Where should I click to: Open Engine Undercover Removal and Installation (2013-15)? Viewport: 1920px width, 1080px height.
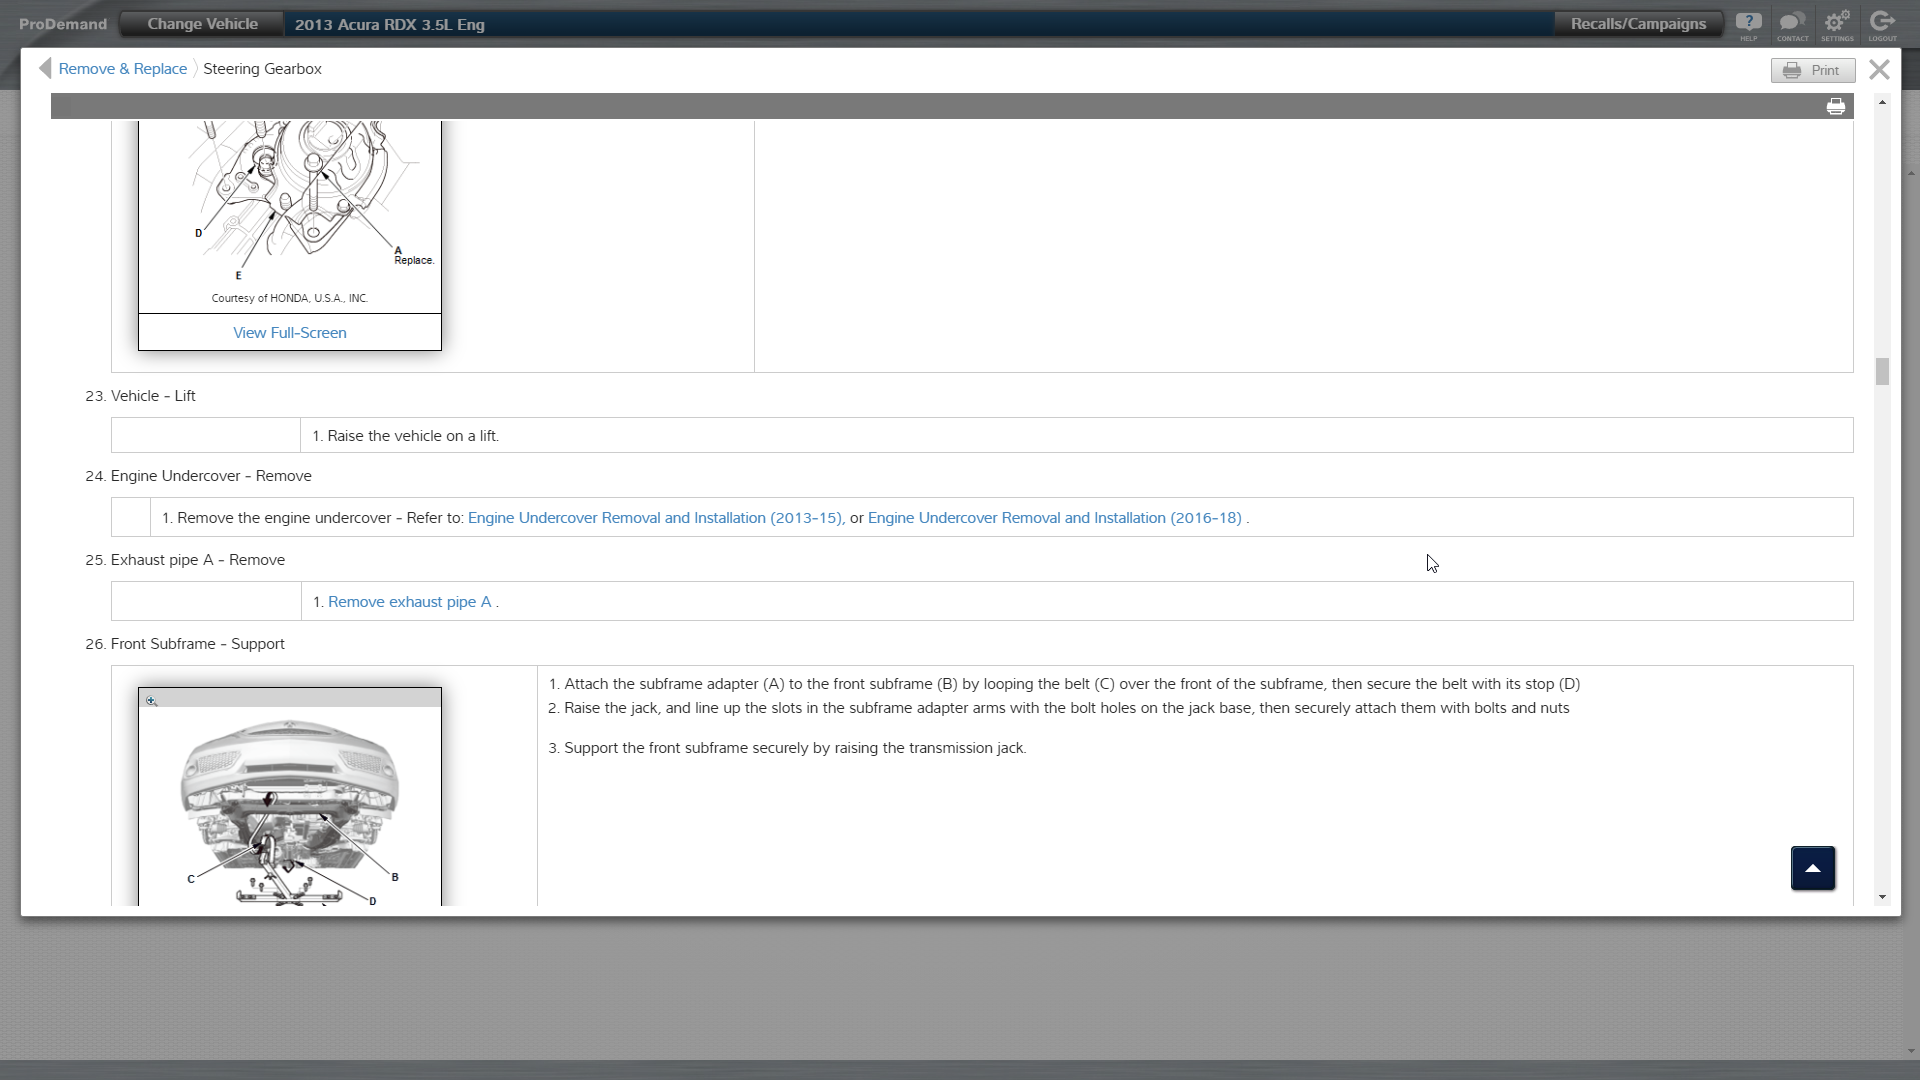654,518
